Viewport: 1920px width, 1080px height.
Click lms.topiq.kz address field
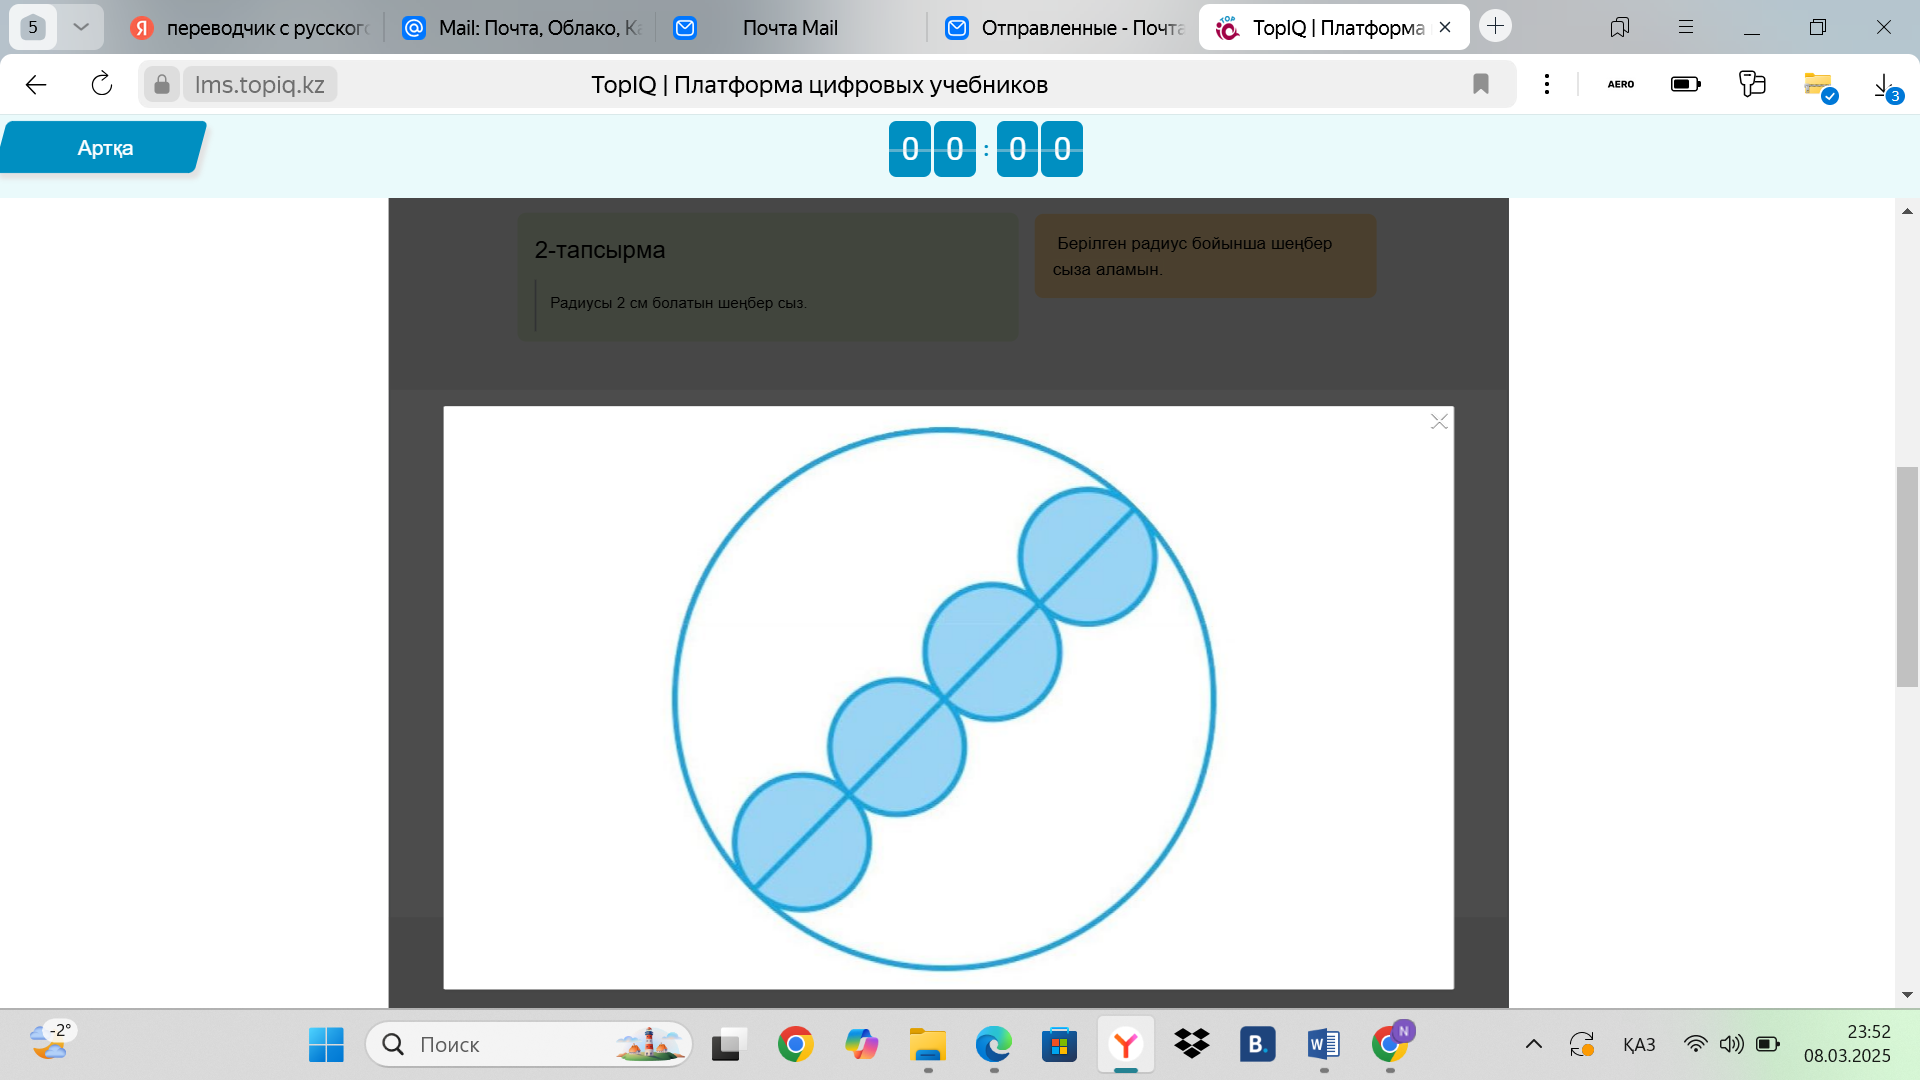click(x=259, y=84)
